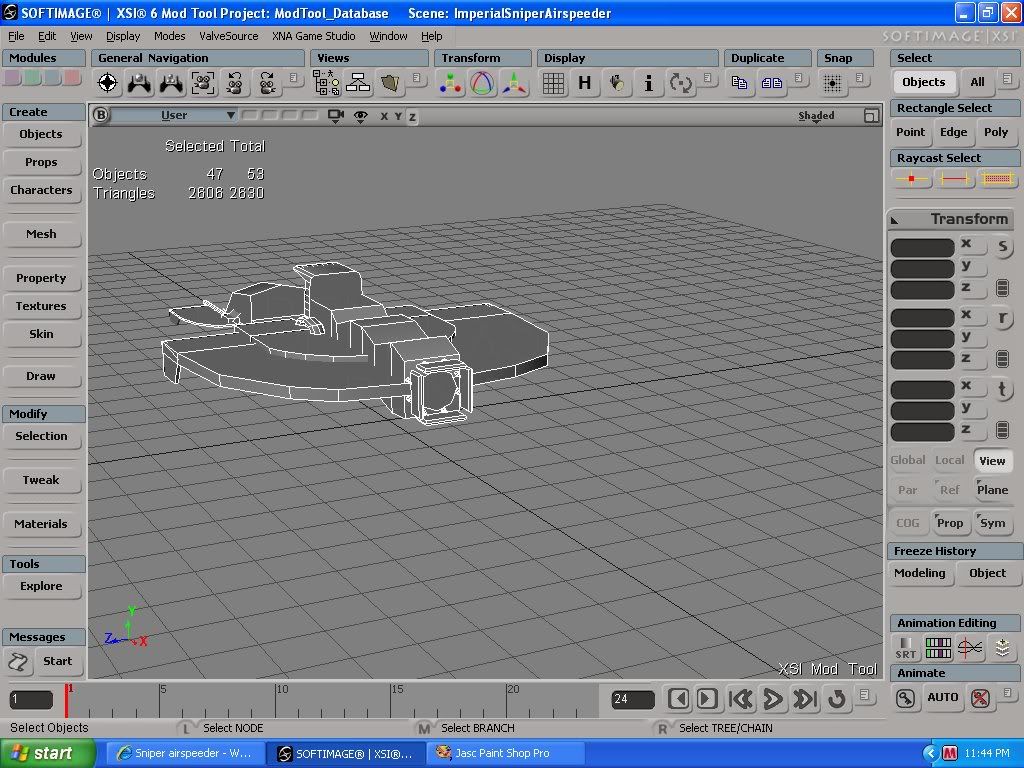The width and height of the screenshot is (1024, 768).
Task: Open the XNA Game Studio menu
Action: (x=313, y=36)
